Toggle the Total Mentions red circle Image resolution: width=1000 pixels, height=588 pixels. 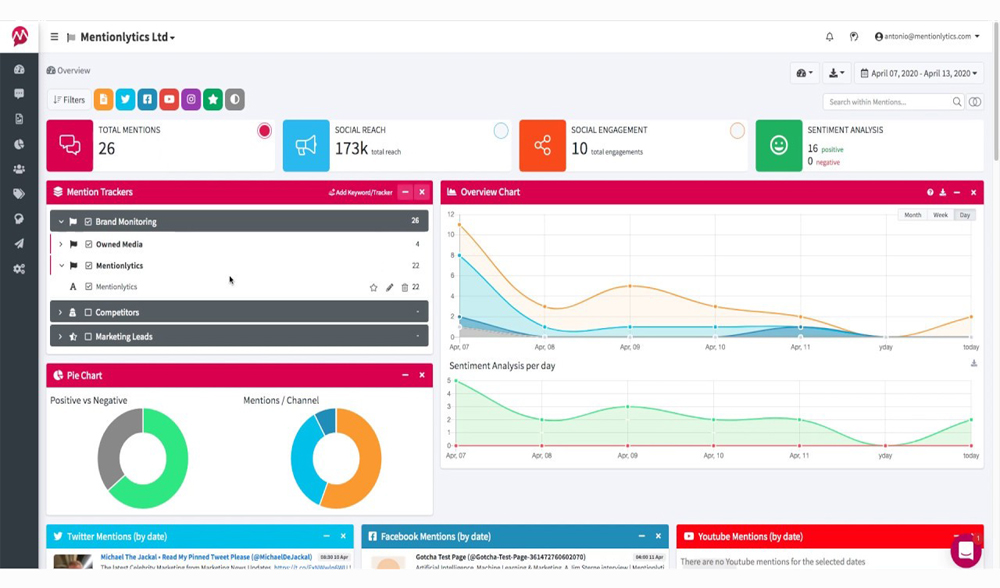coord(264,131)
